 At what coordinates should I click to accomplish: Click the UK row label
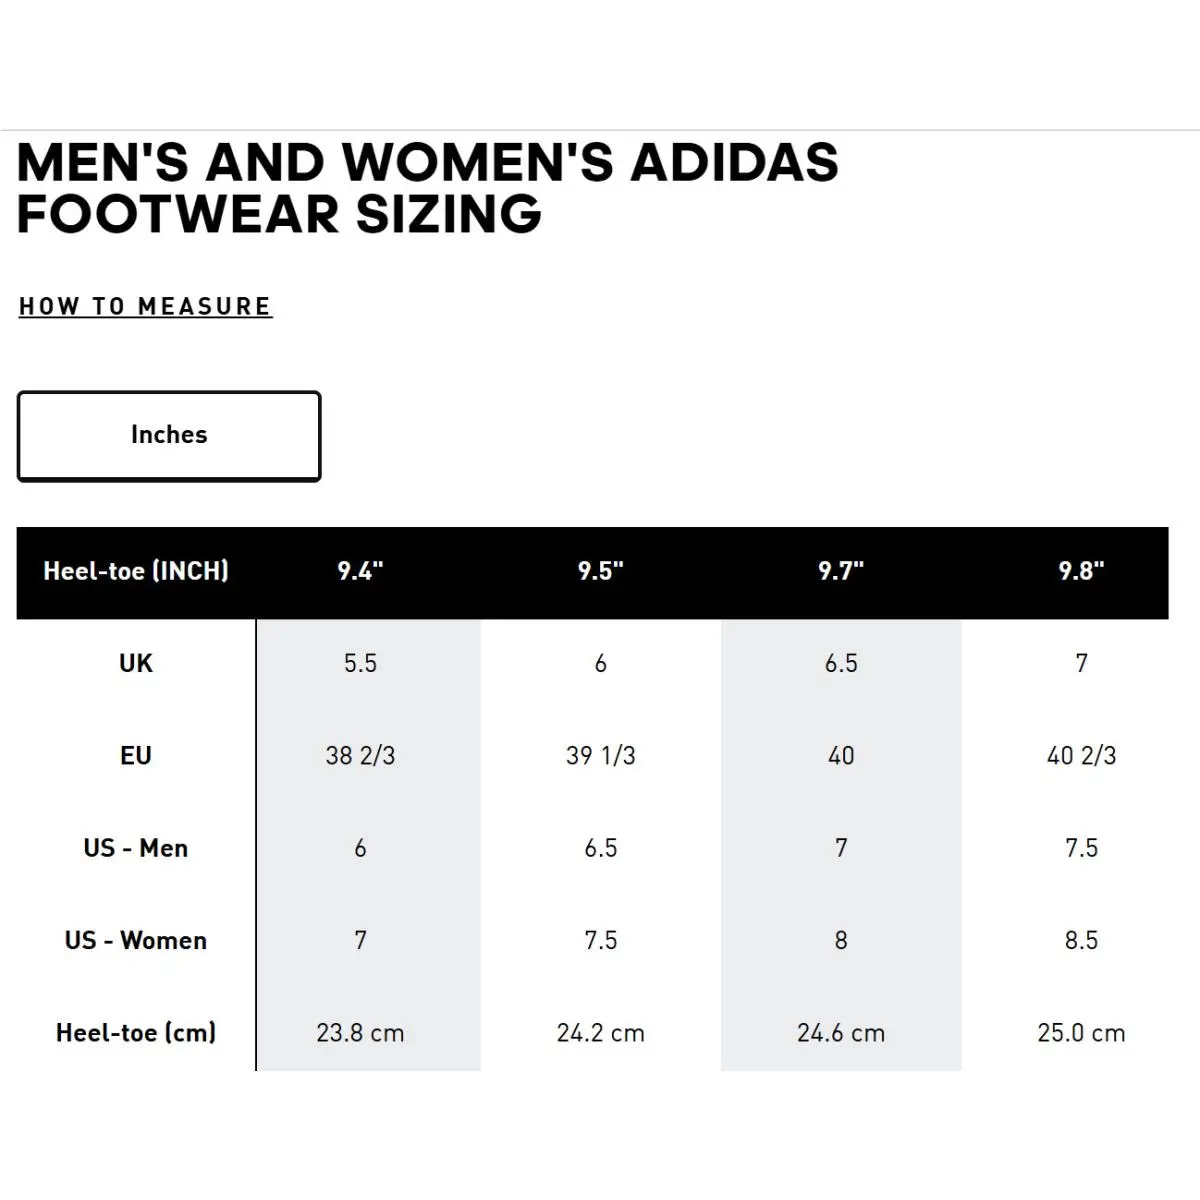136,663
